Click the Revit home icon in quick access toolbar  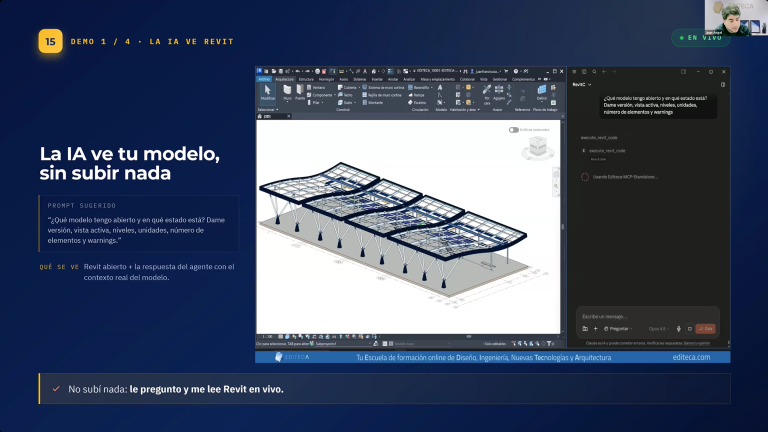coord(374,71)
